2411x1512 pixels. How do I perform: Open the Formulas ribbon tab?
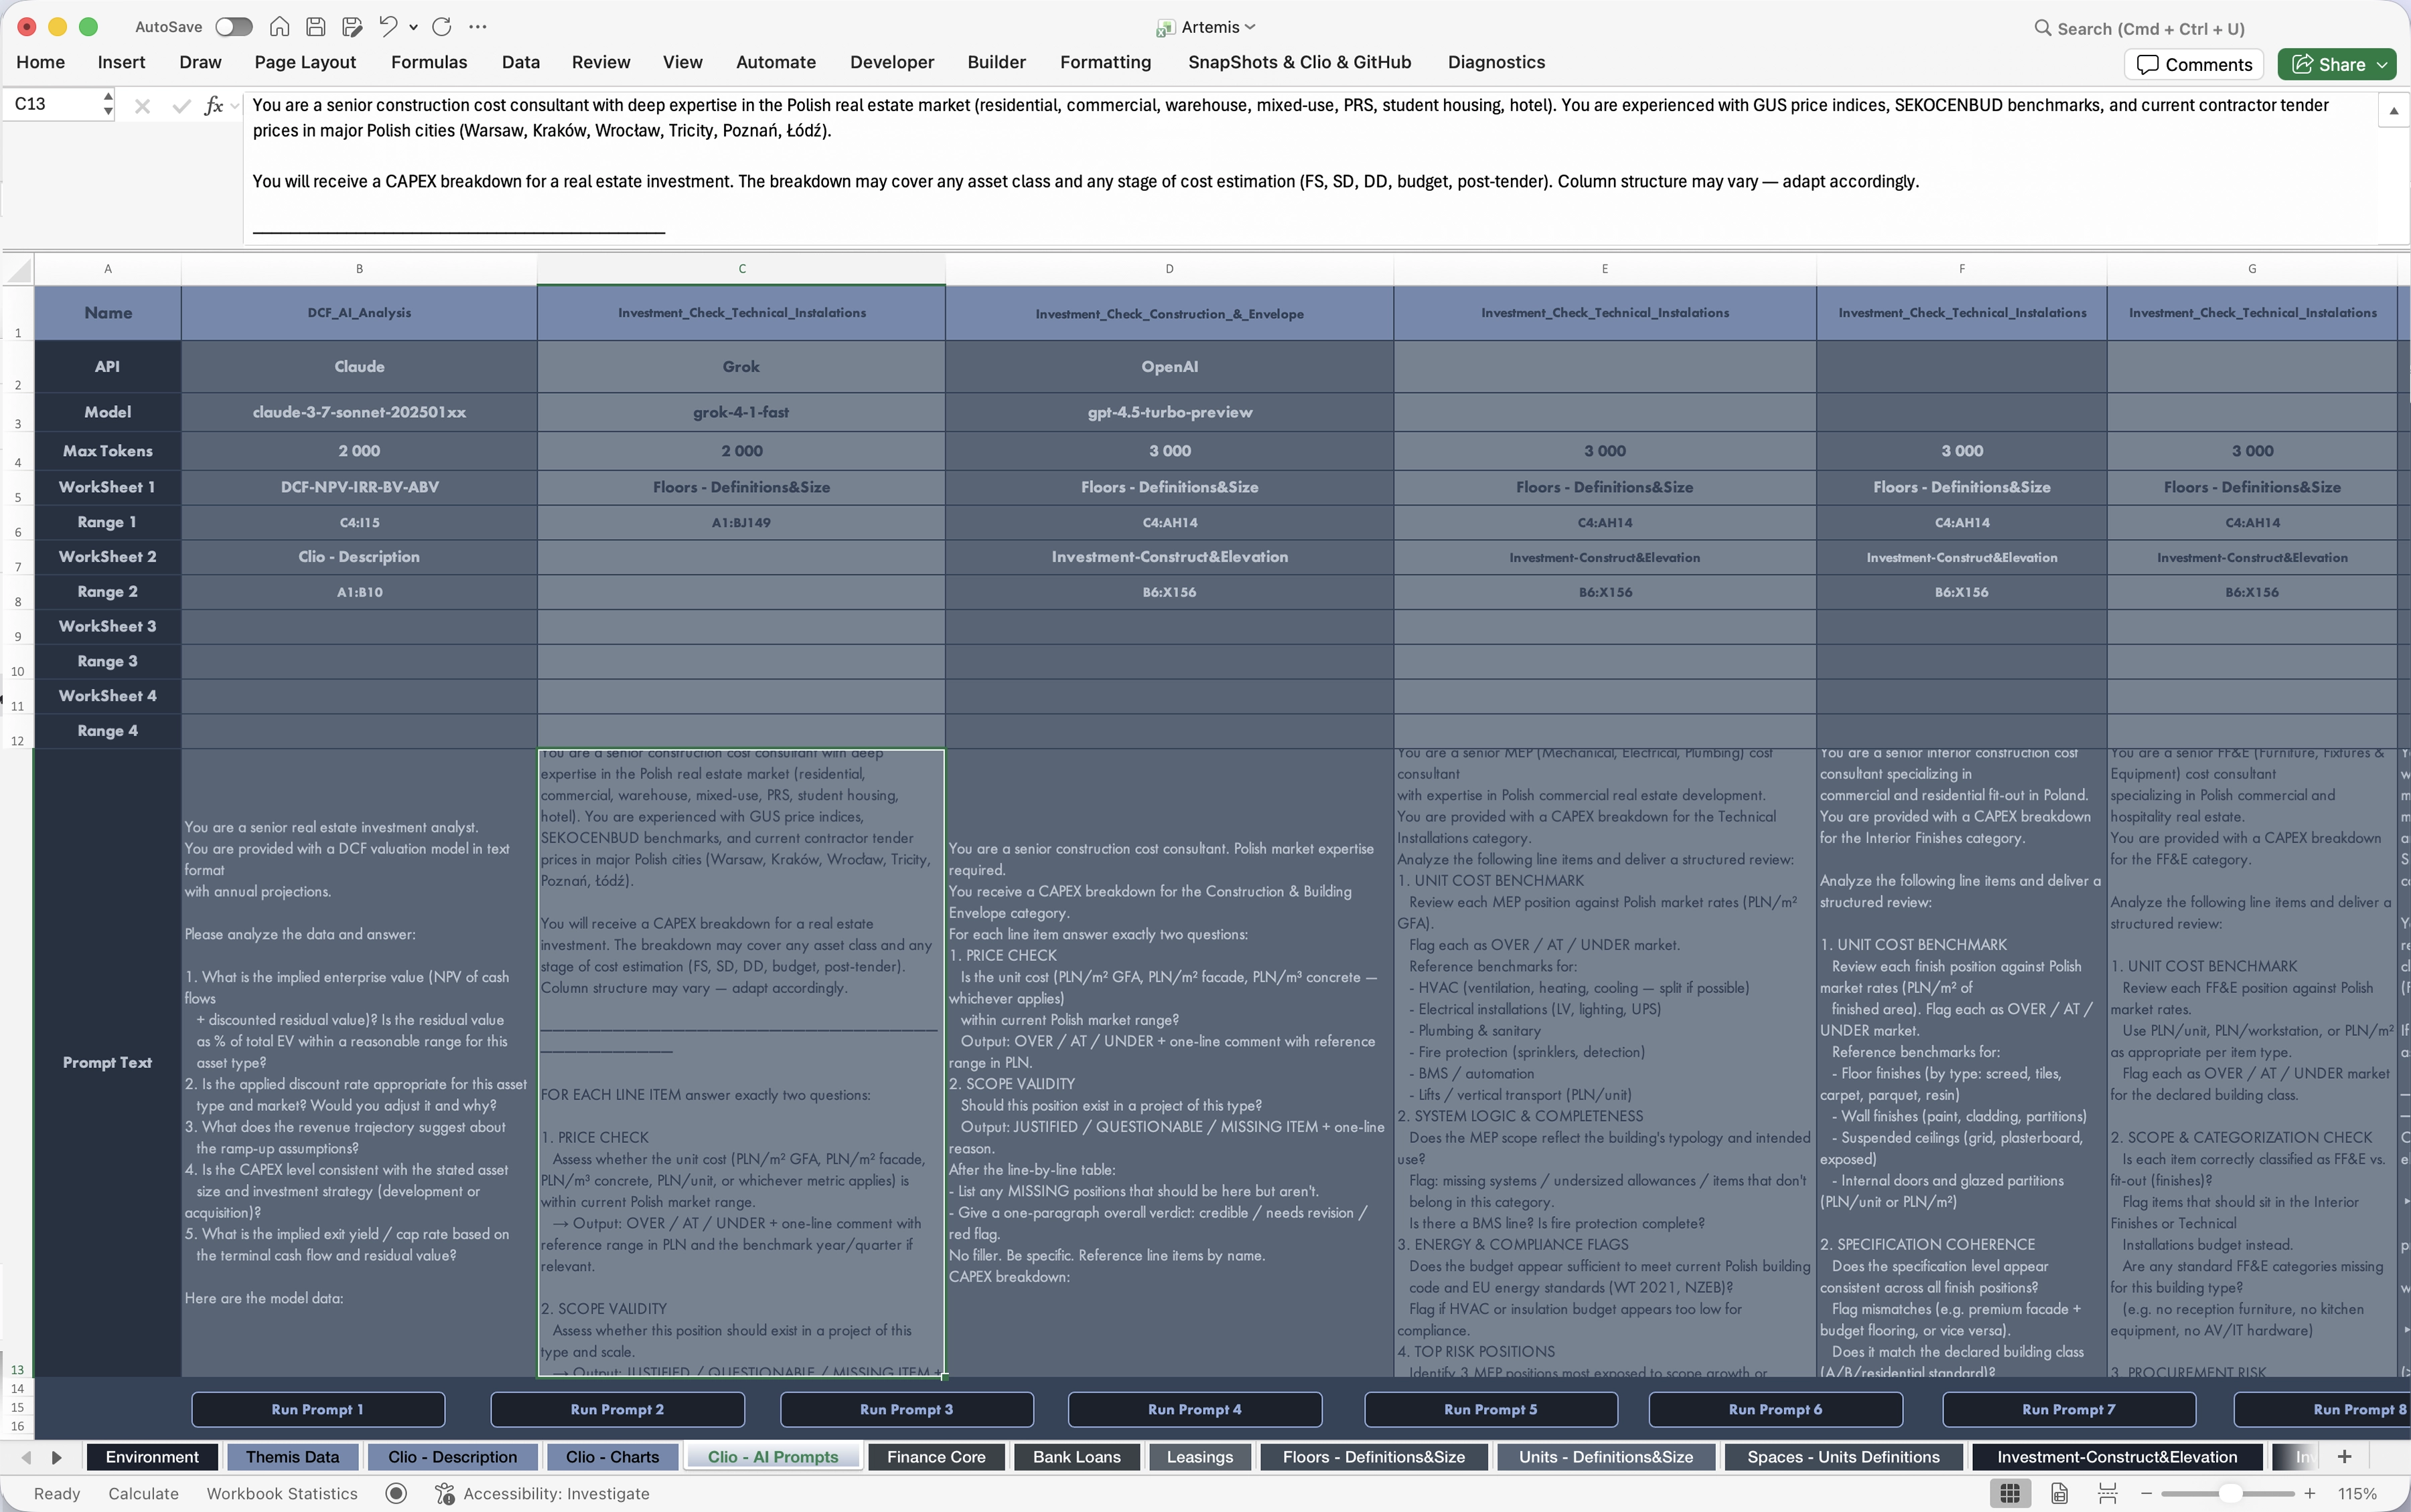(429, 62)
